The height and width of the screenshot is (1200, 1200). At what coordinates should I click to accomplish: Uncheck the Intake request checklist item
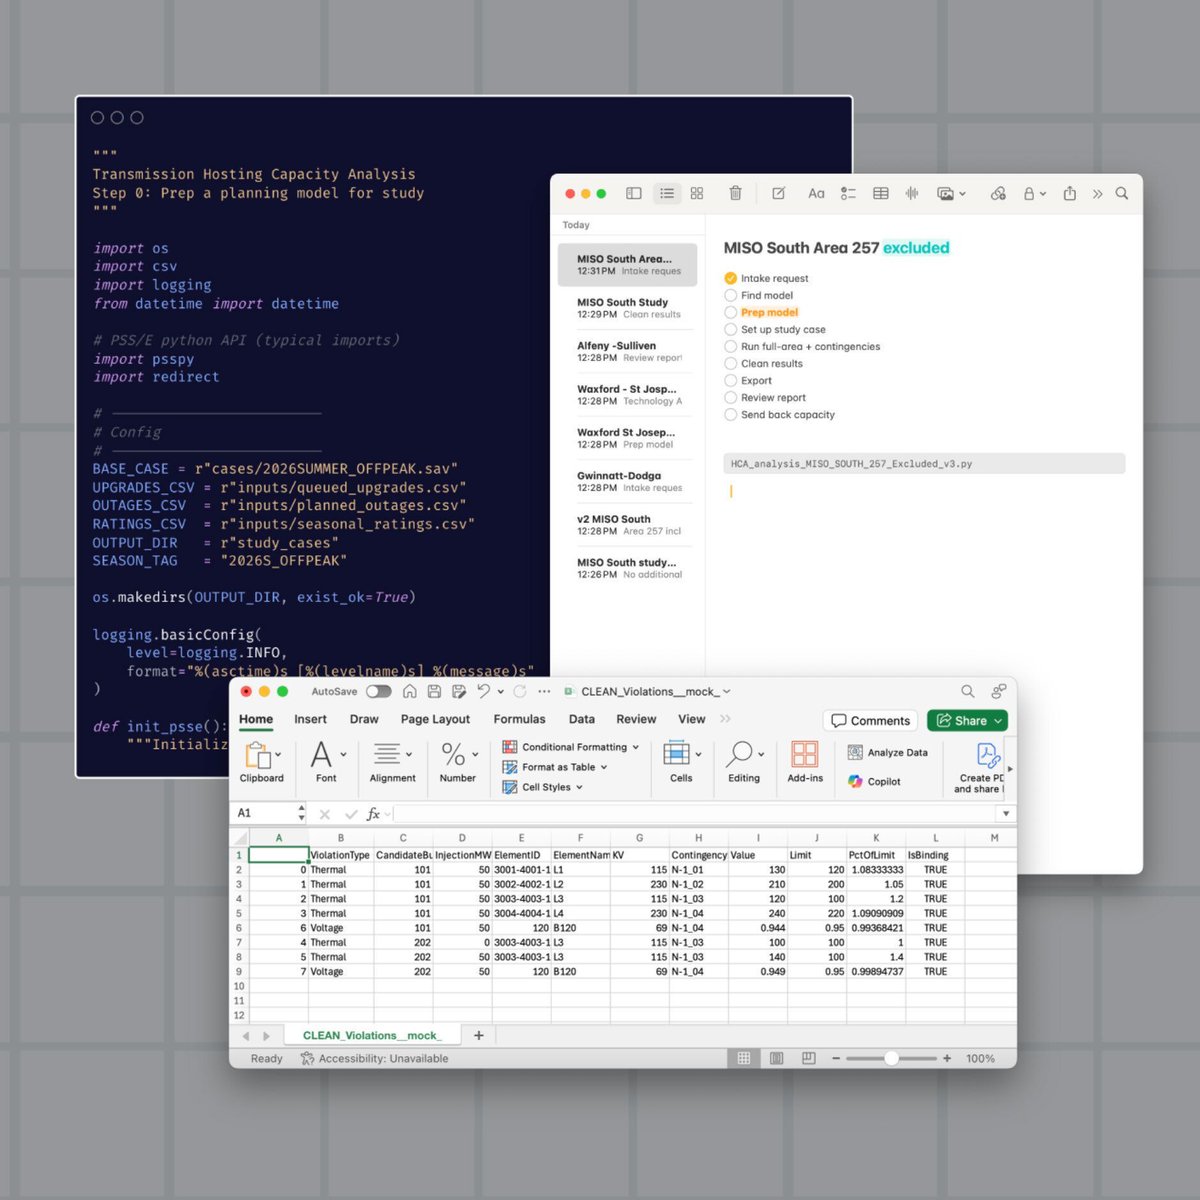pyautogui.click(x=730, y=278)
